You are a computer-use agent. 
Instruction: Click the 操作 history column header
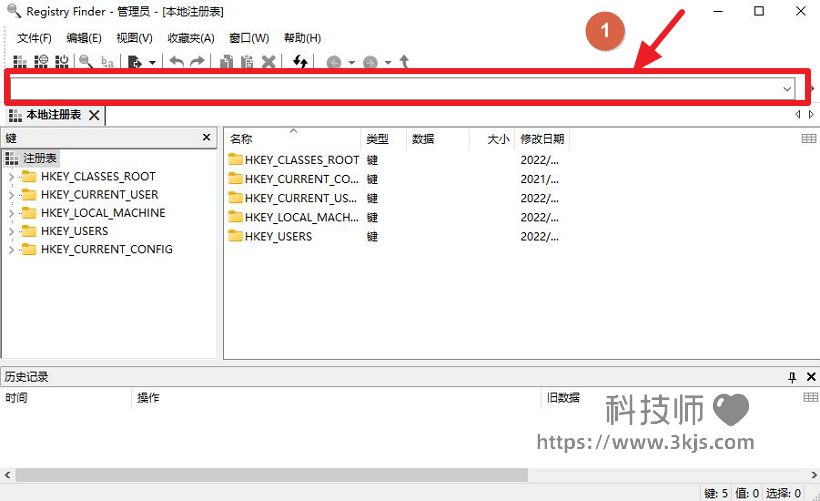click(335, 397)
